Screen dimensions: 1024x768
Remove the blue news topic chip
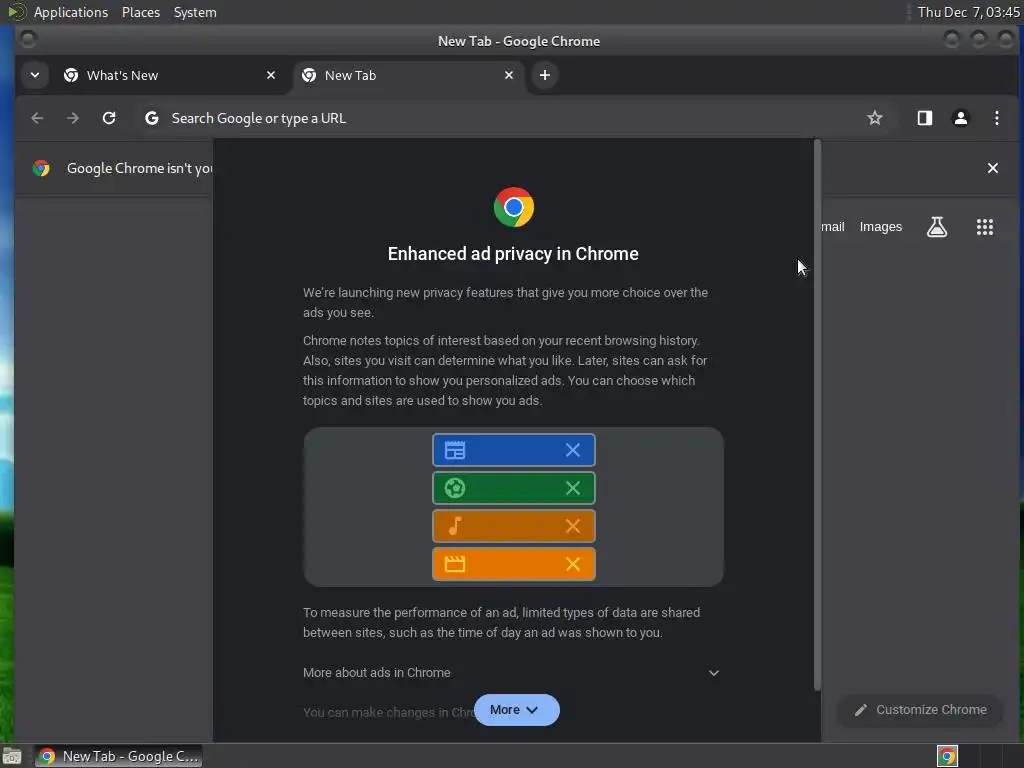[573, 450]
